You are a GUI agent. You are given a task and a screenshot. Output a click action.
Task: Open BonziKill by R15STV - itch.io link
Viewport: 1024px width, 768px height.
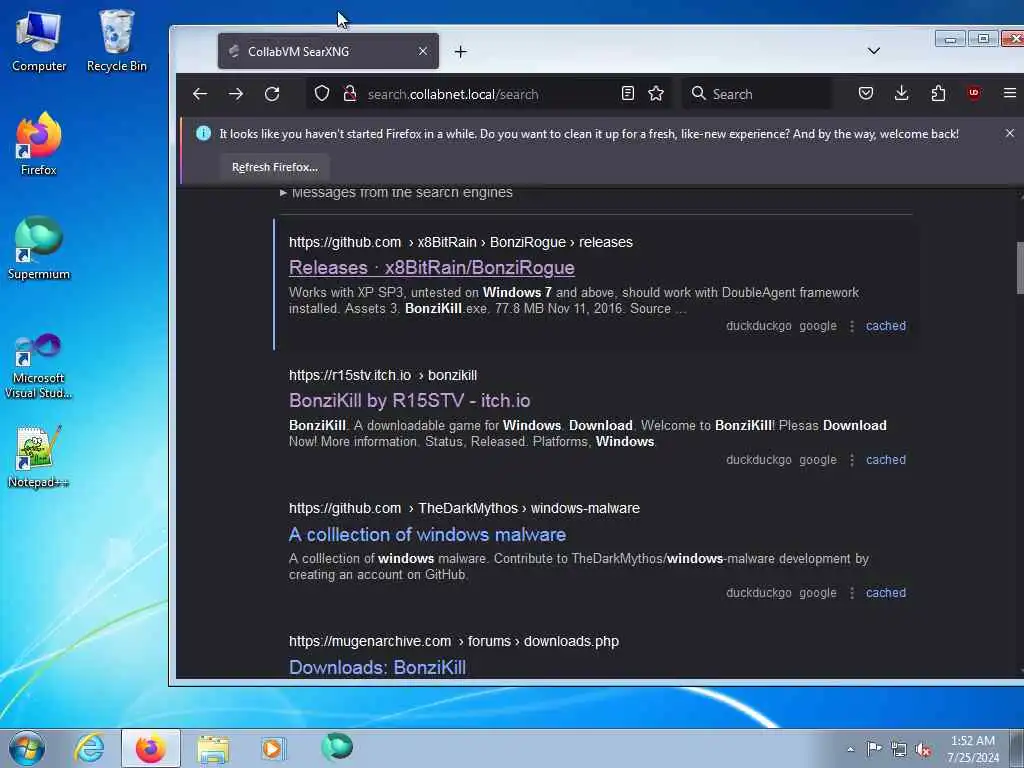(409, 400)
